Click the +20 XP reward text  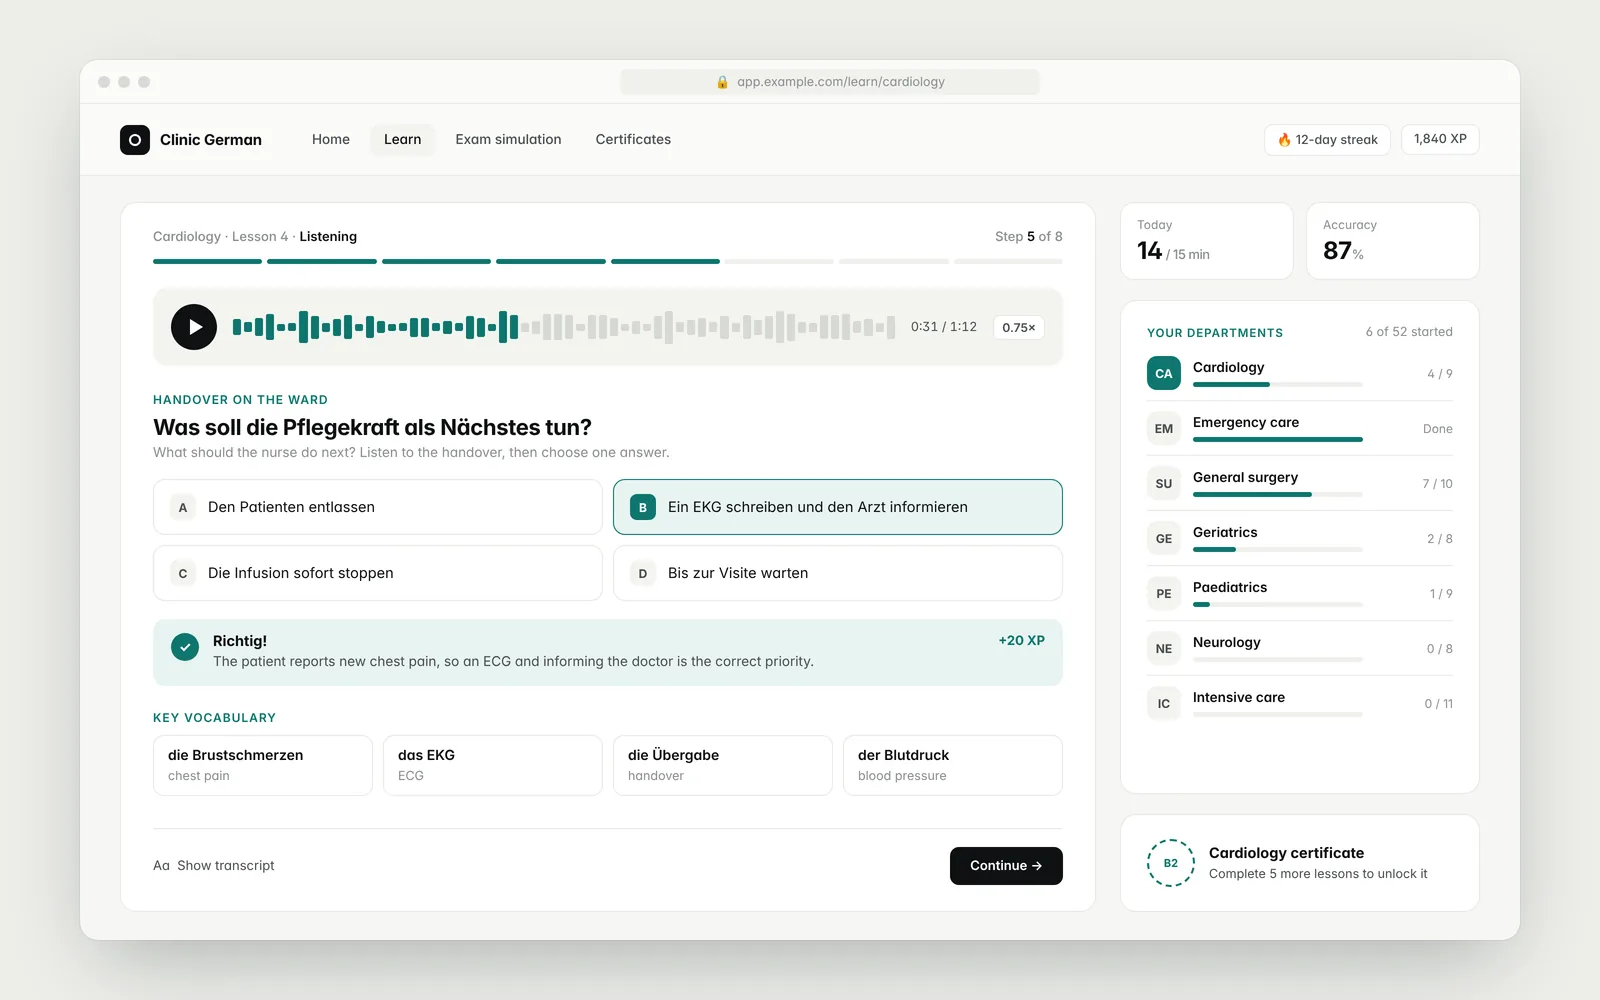pyautogui.click(x=1022, y=641)
